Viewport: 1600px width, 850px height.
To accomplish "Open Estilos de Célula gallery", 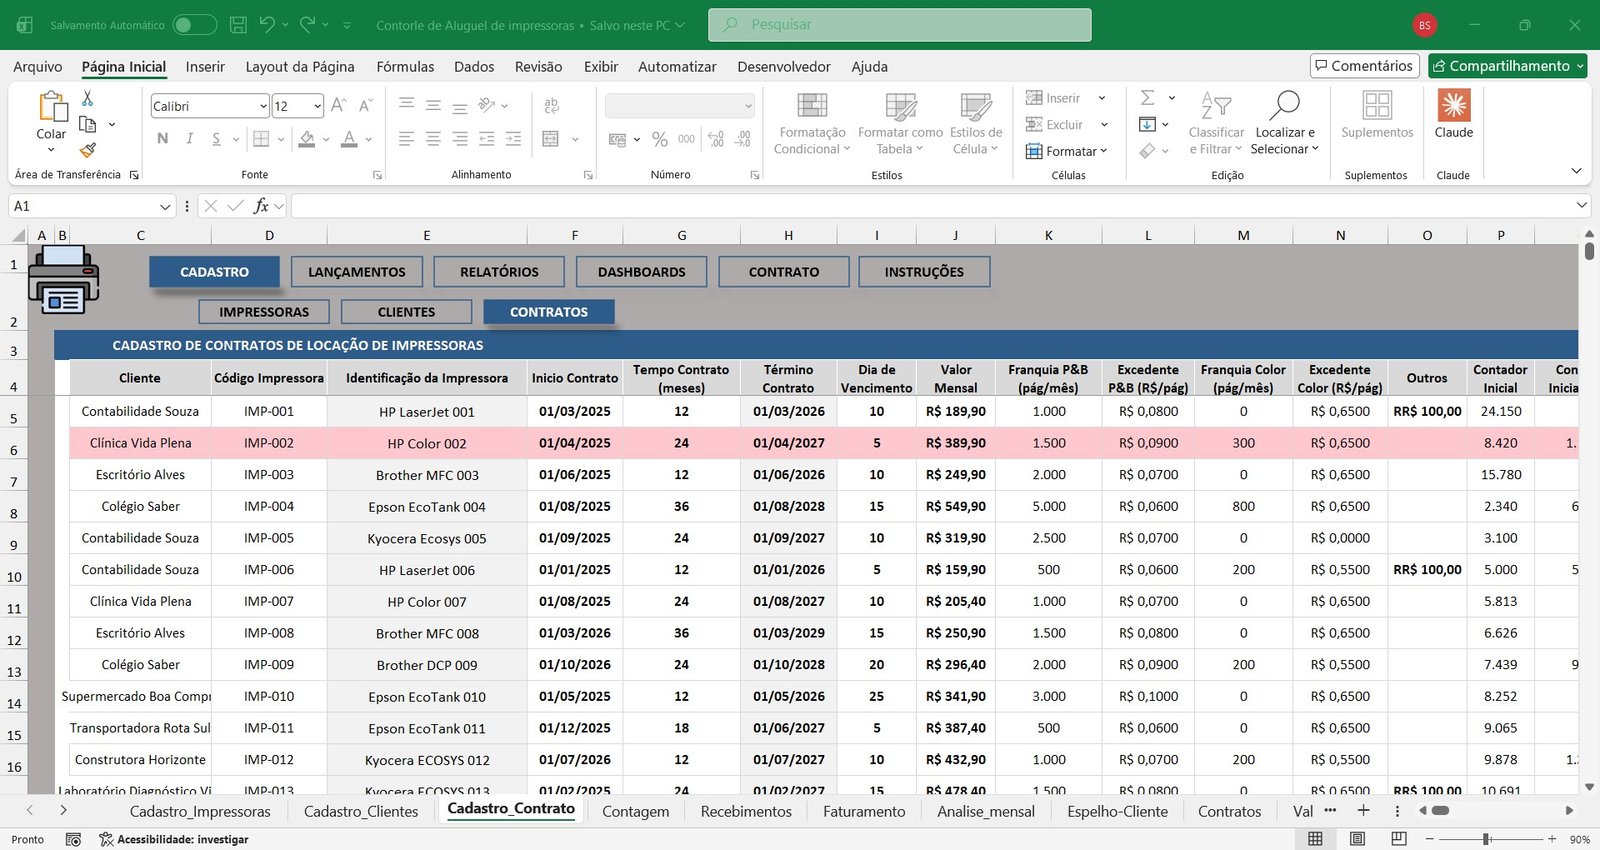I will click(976, 123).
